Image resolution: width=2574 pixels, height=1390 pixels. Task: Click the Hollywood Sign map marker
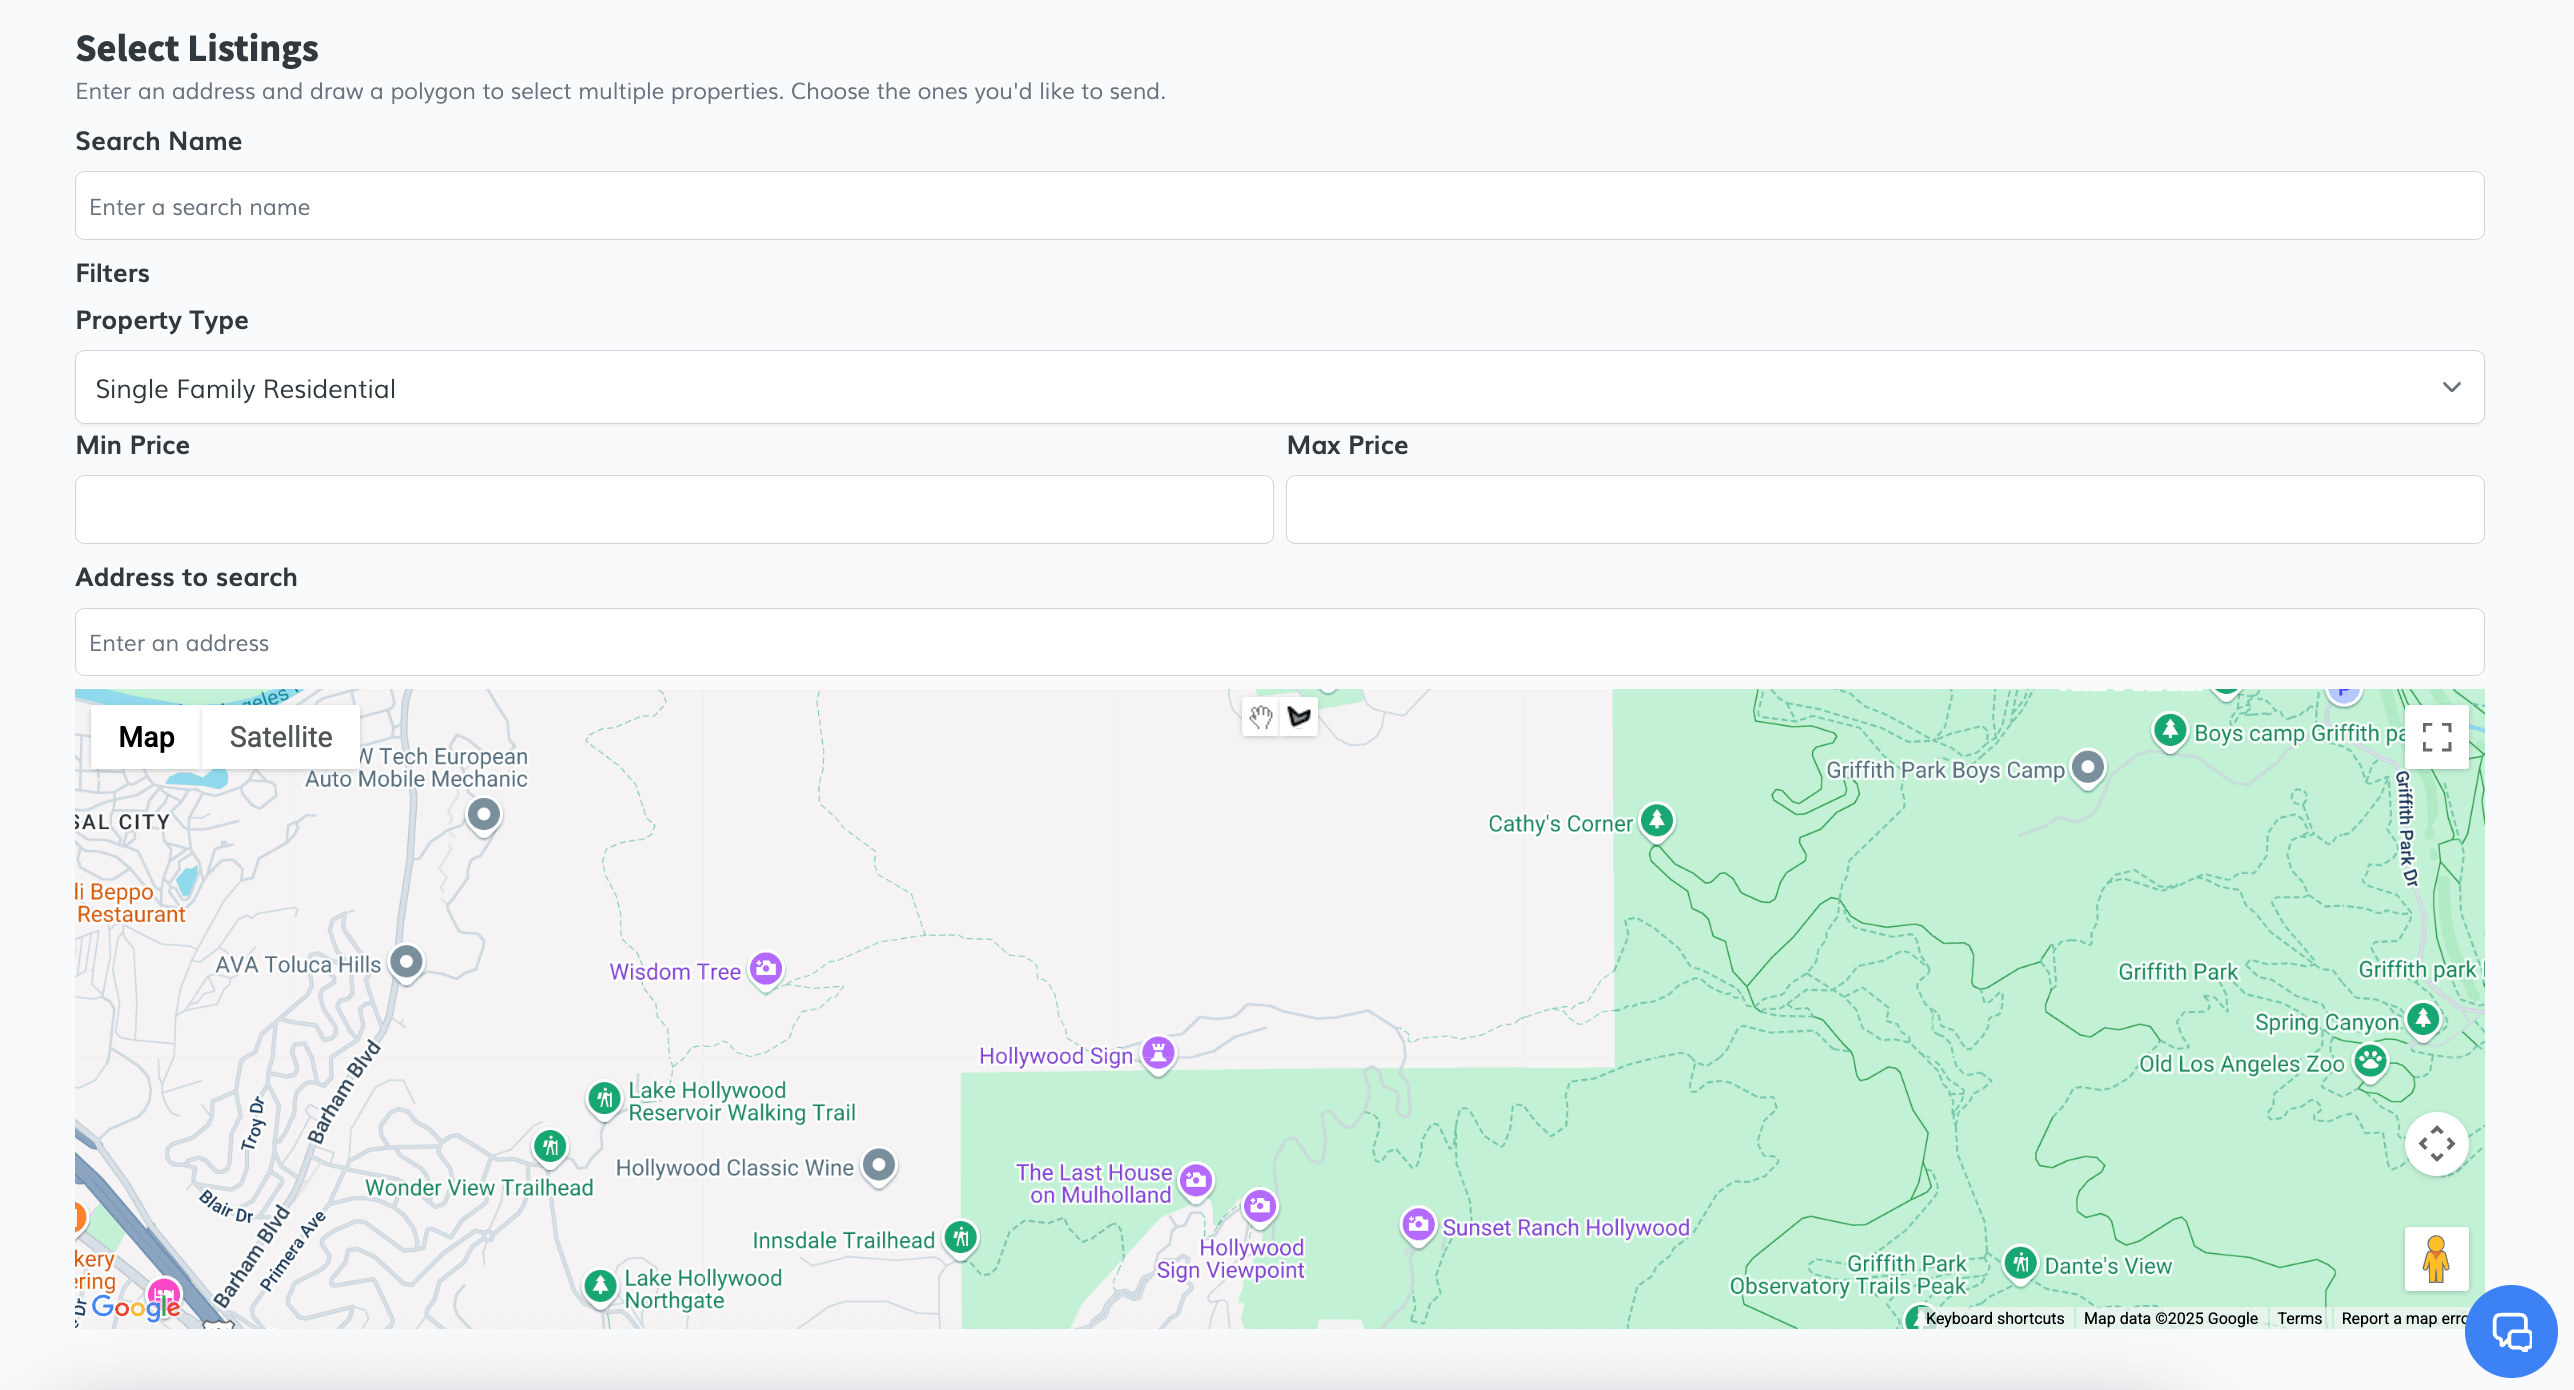pos(1158,1053)
